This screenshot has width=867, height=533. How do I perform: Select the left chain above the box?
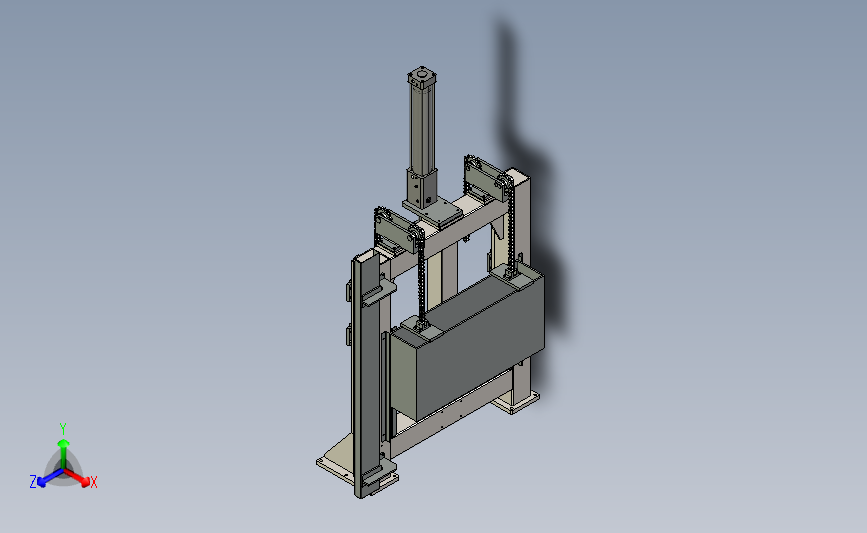(x=422, y=279)
